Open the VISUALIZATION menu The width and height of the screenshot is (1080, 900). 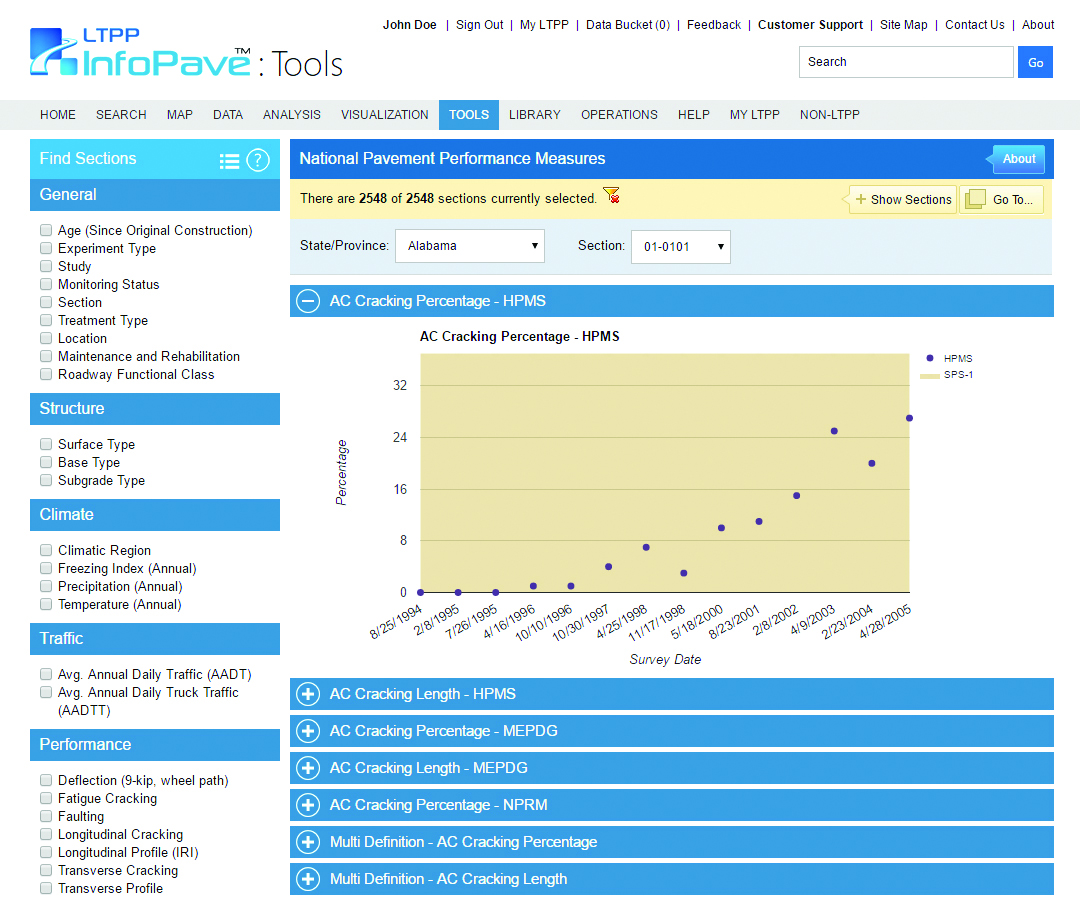pyautogui.click(x=385, y=115)
